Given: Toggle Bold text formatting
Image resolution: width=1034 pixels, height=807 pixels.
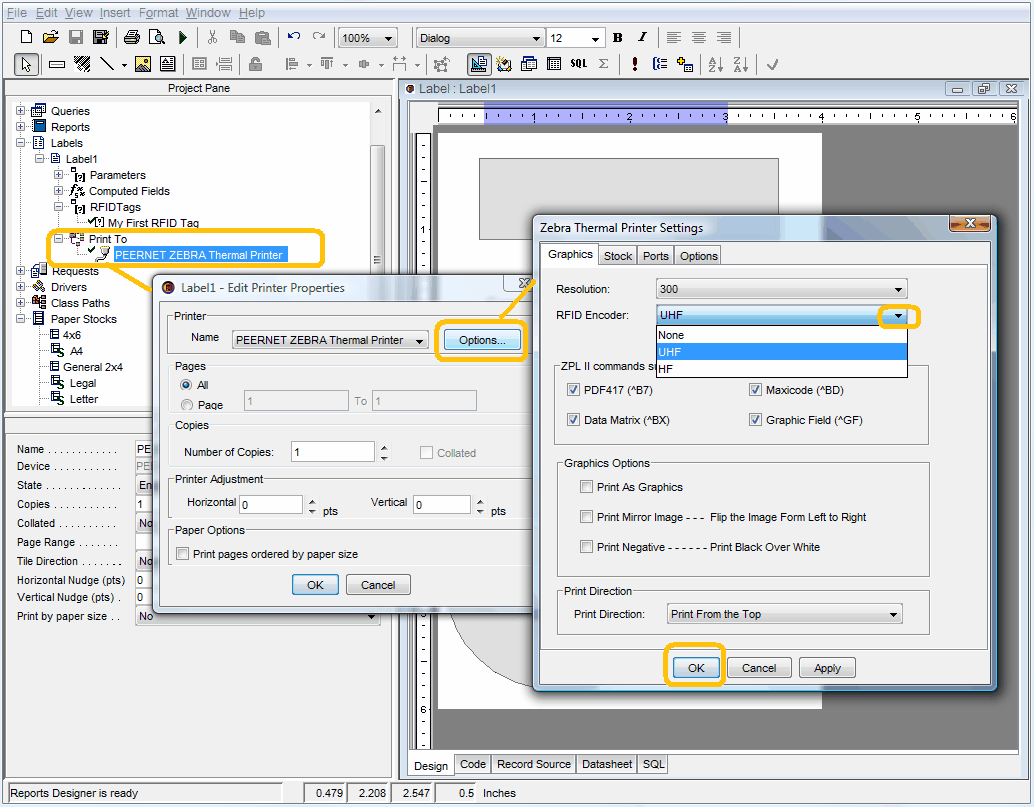Looking at the screenshot, I should (618, 38).
